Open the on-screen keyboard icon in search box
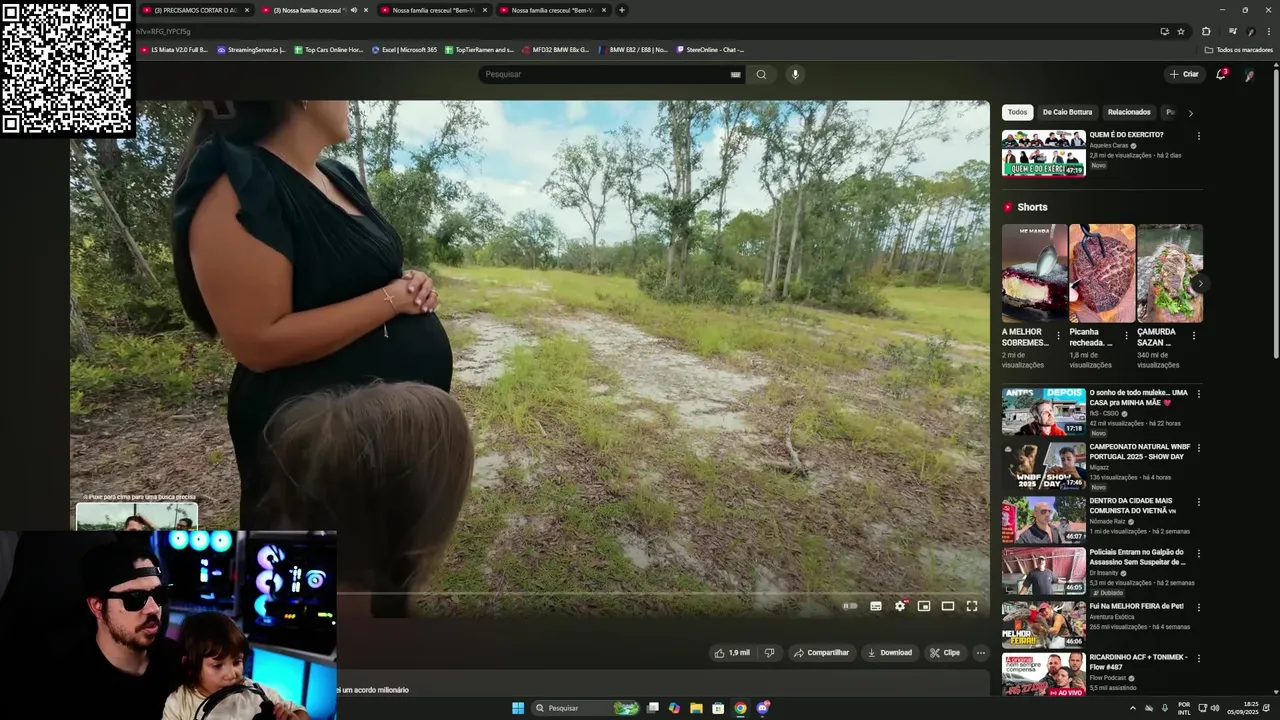 pos(735,74)
